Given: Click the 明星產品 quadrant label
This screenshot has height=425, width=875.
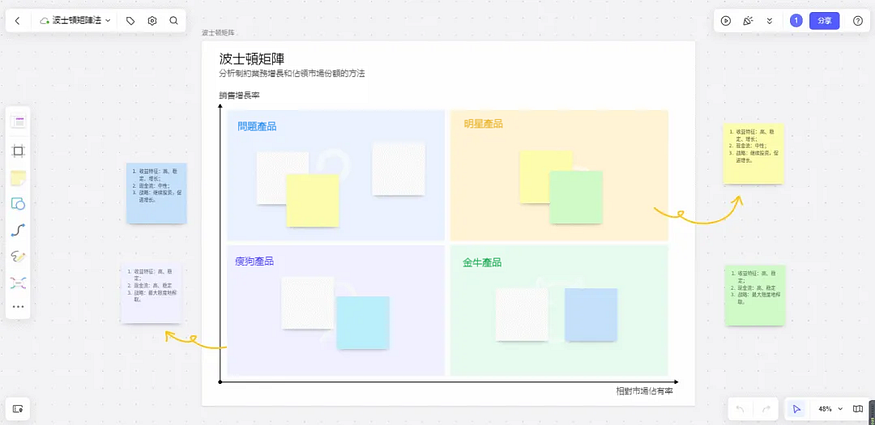Looking at the screenshot, I should pyautogui.click(x=483, y=124).
